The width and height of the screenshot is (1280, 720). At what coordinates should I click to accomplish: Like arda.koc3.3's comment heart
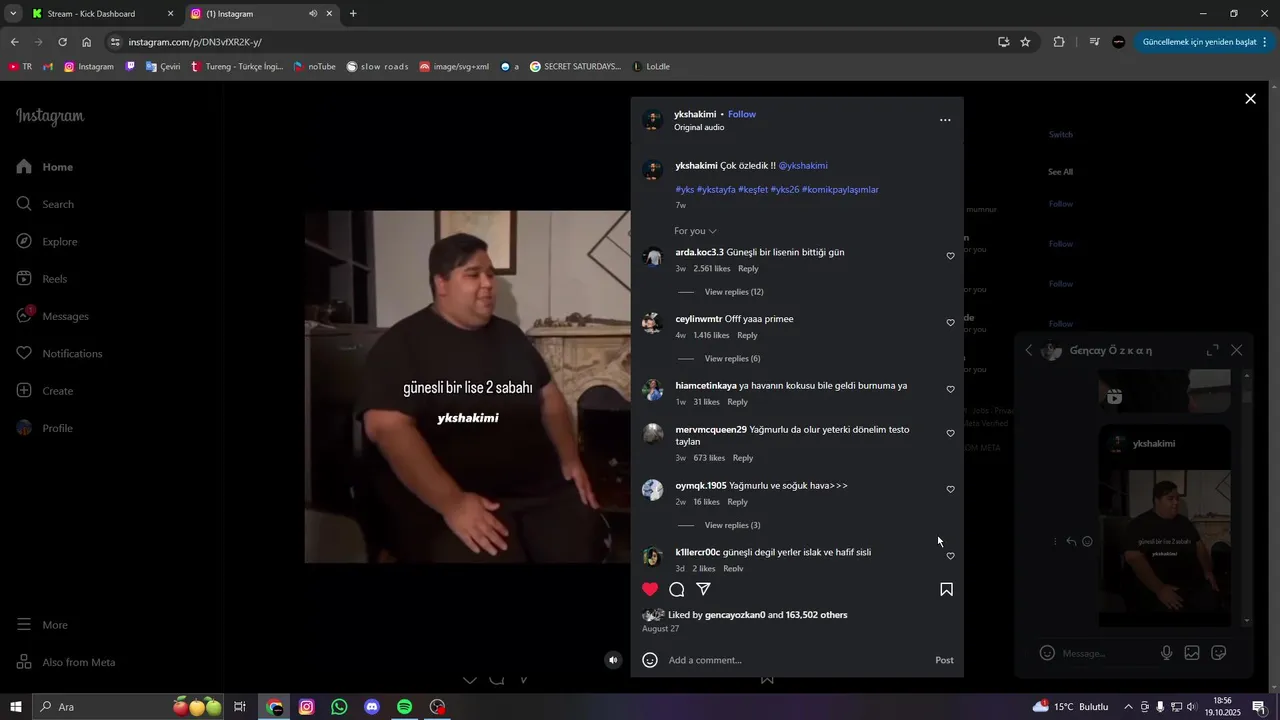click(950, 256)
